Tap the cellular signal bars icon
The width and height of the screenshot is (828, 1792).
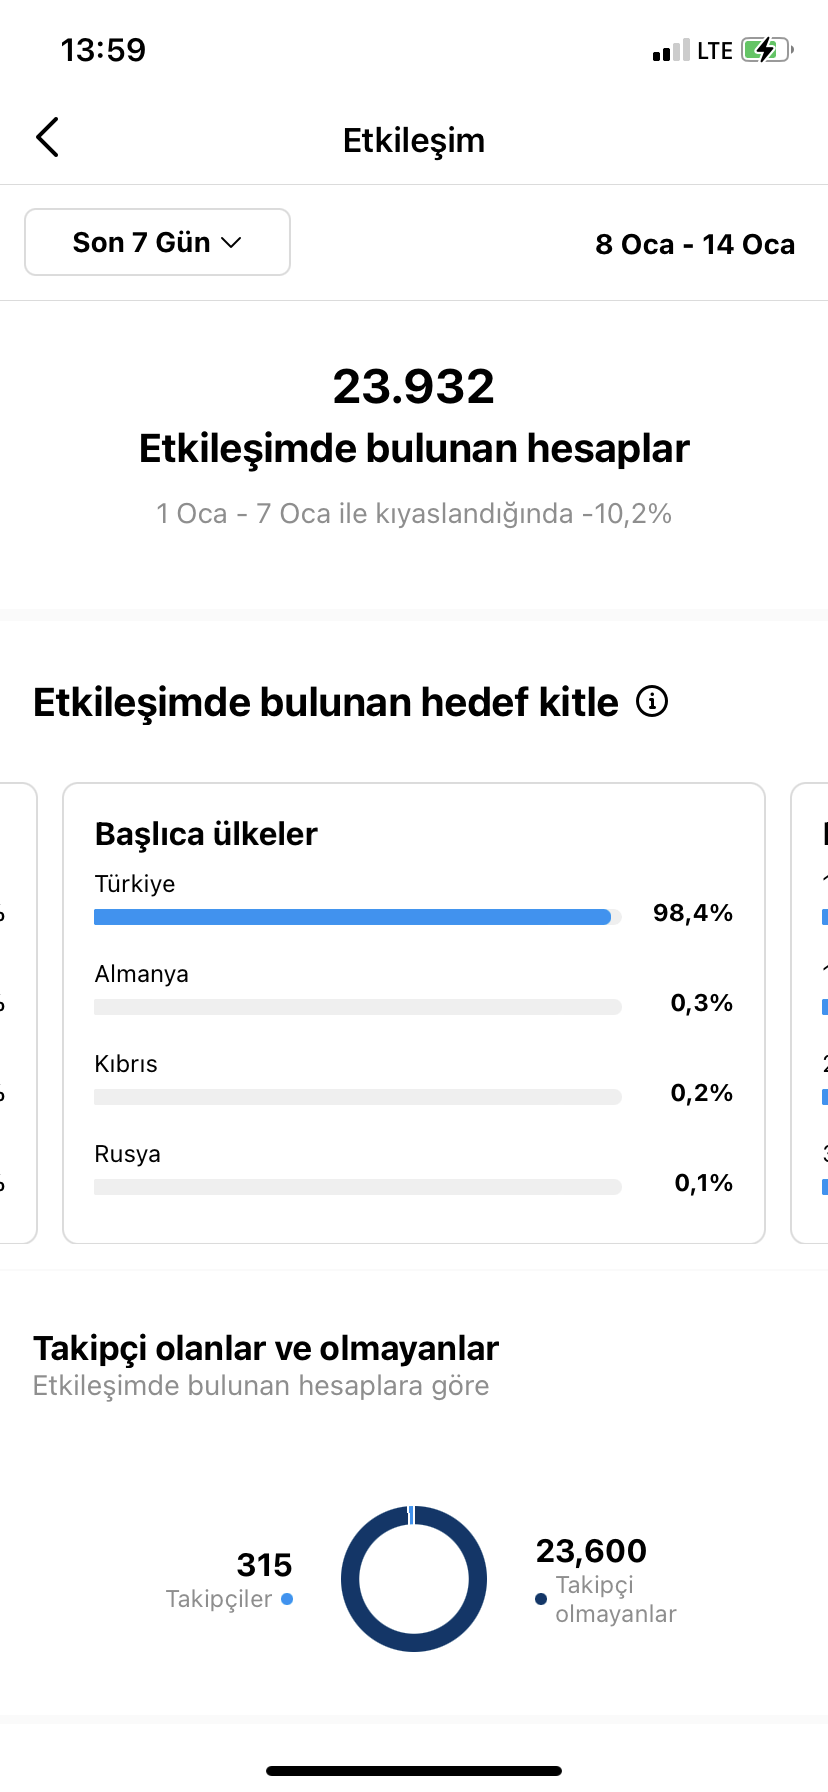tap(671, 50)
